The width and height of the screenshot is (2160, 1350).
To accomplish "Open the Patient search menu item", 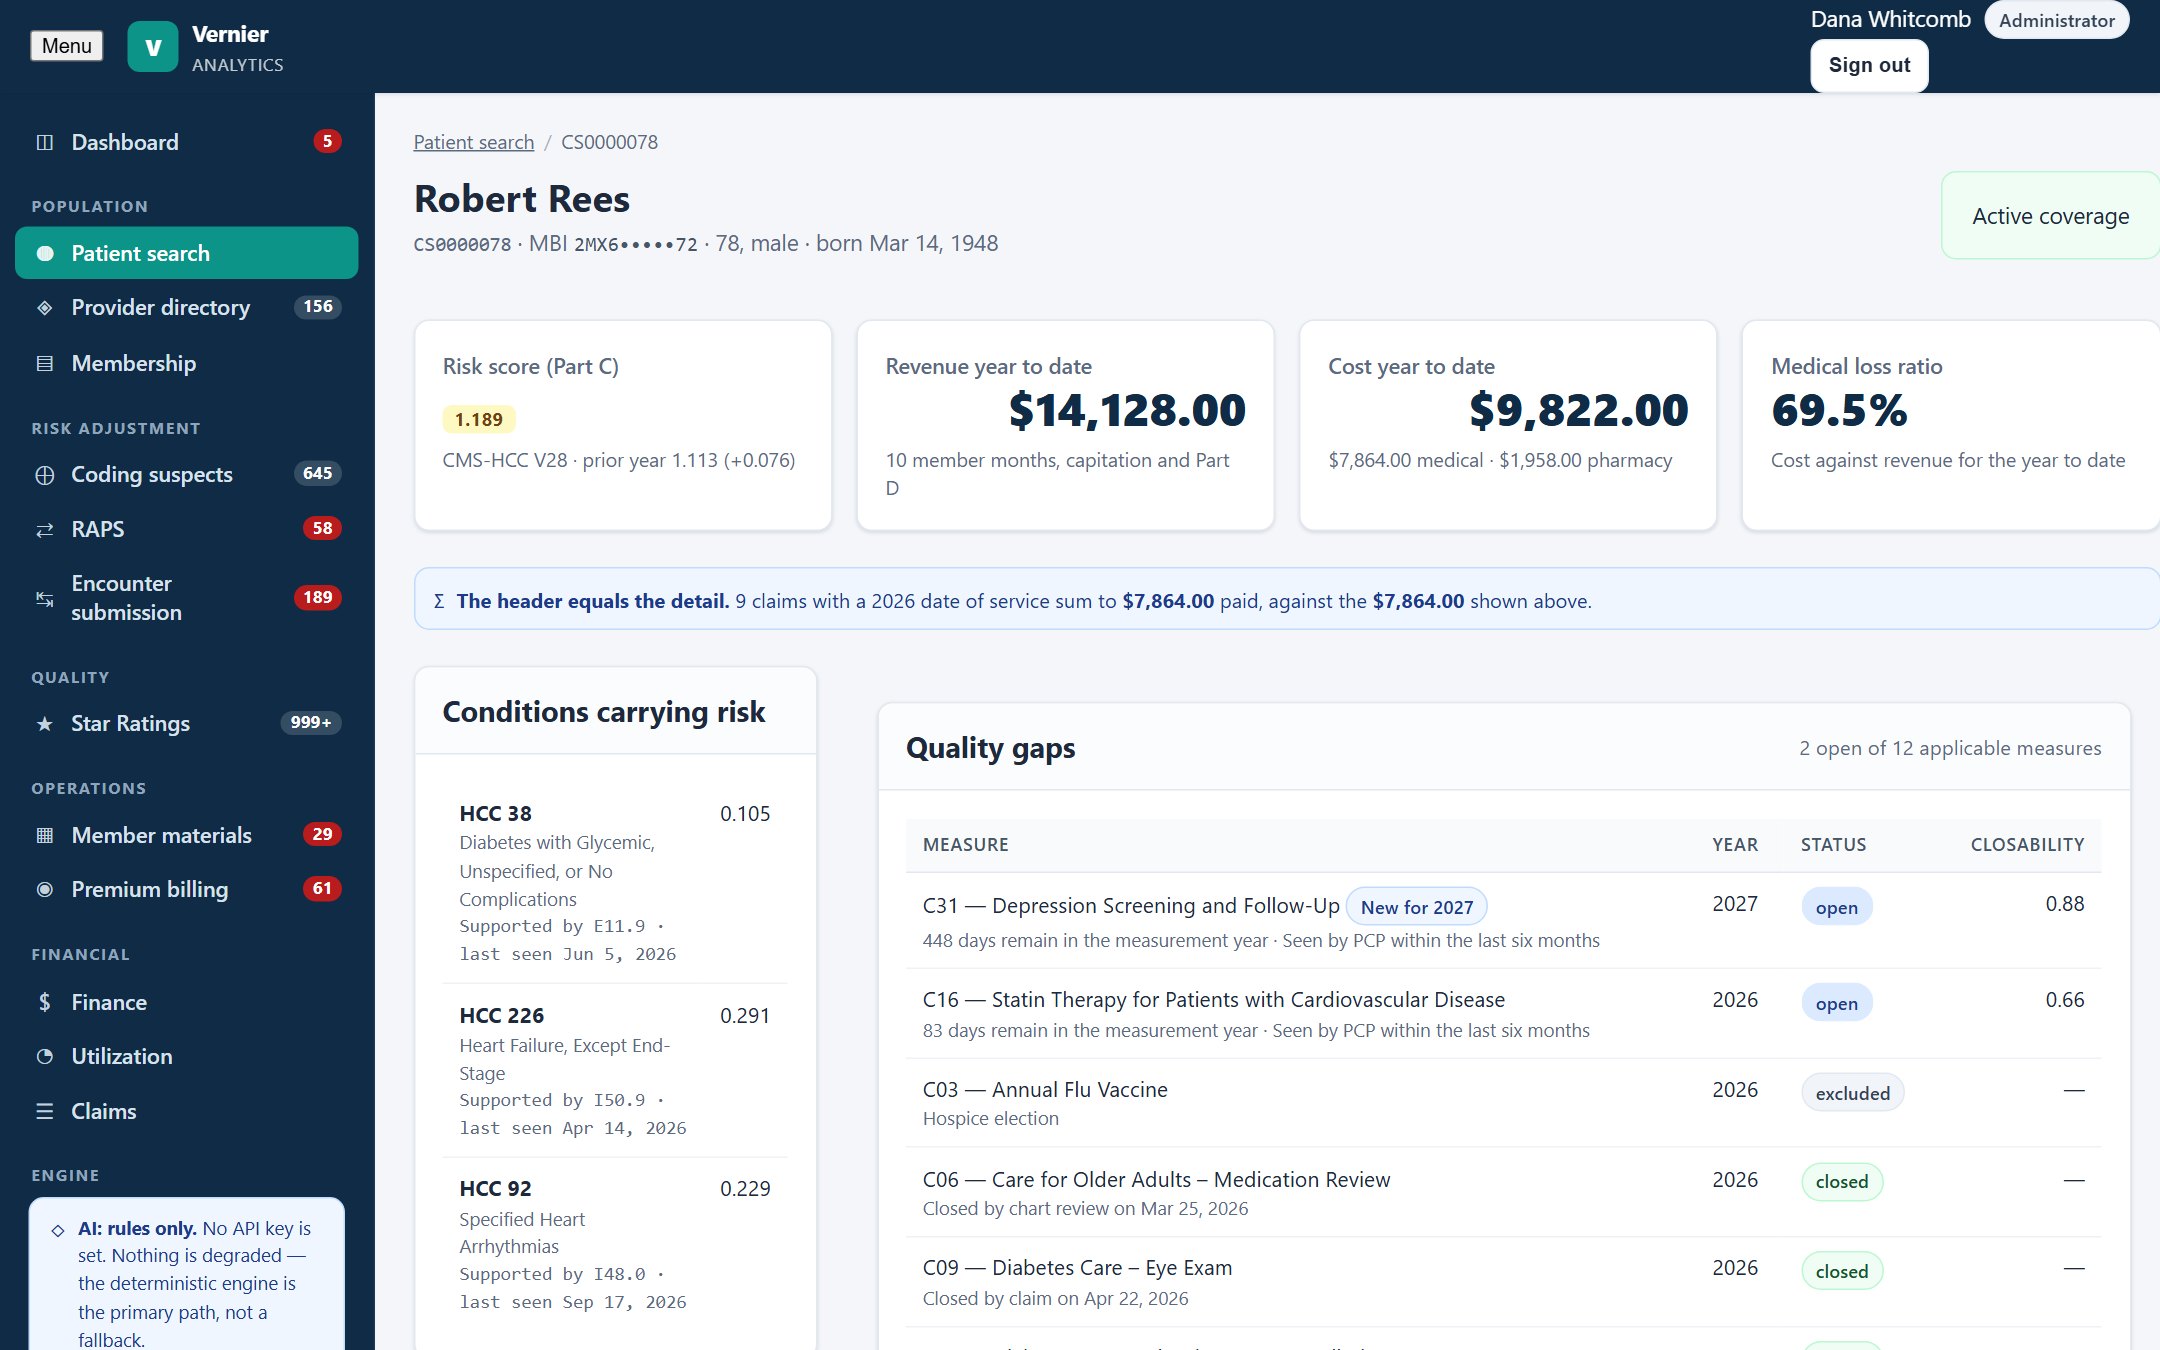I will (187, 253).
